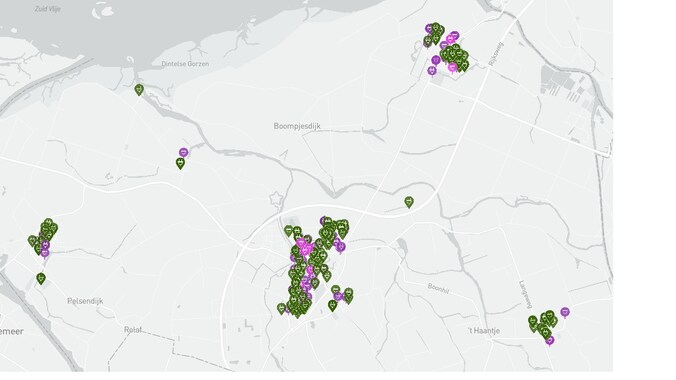Viewport: 676px width, 380px height.
Task: Open the bottom purple marker of the western cluster
Action: [45, 253]
